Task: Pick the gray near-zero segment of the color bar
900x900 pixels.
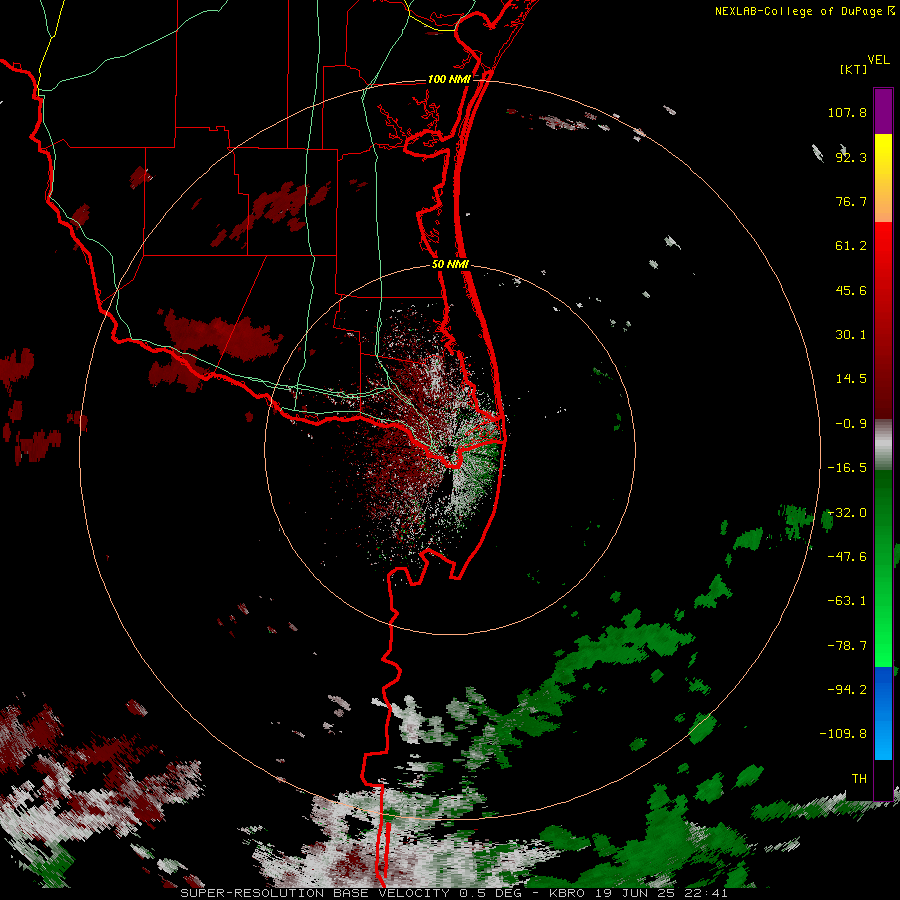Action: [x=883, y=445]
